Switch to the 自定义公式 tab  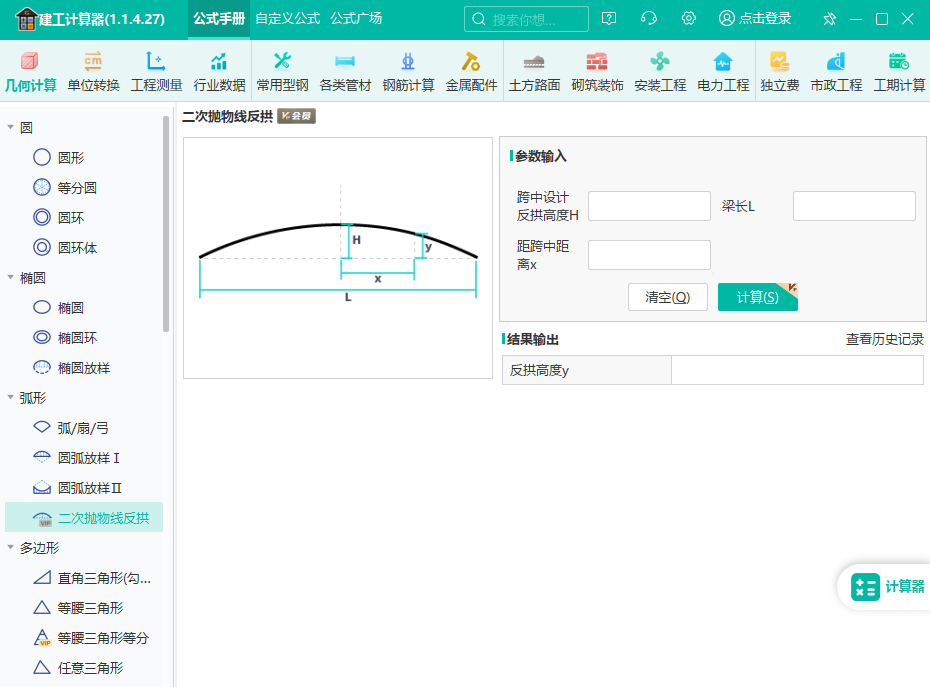(x=287, y=19)
